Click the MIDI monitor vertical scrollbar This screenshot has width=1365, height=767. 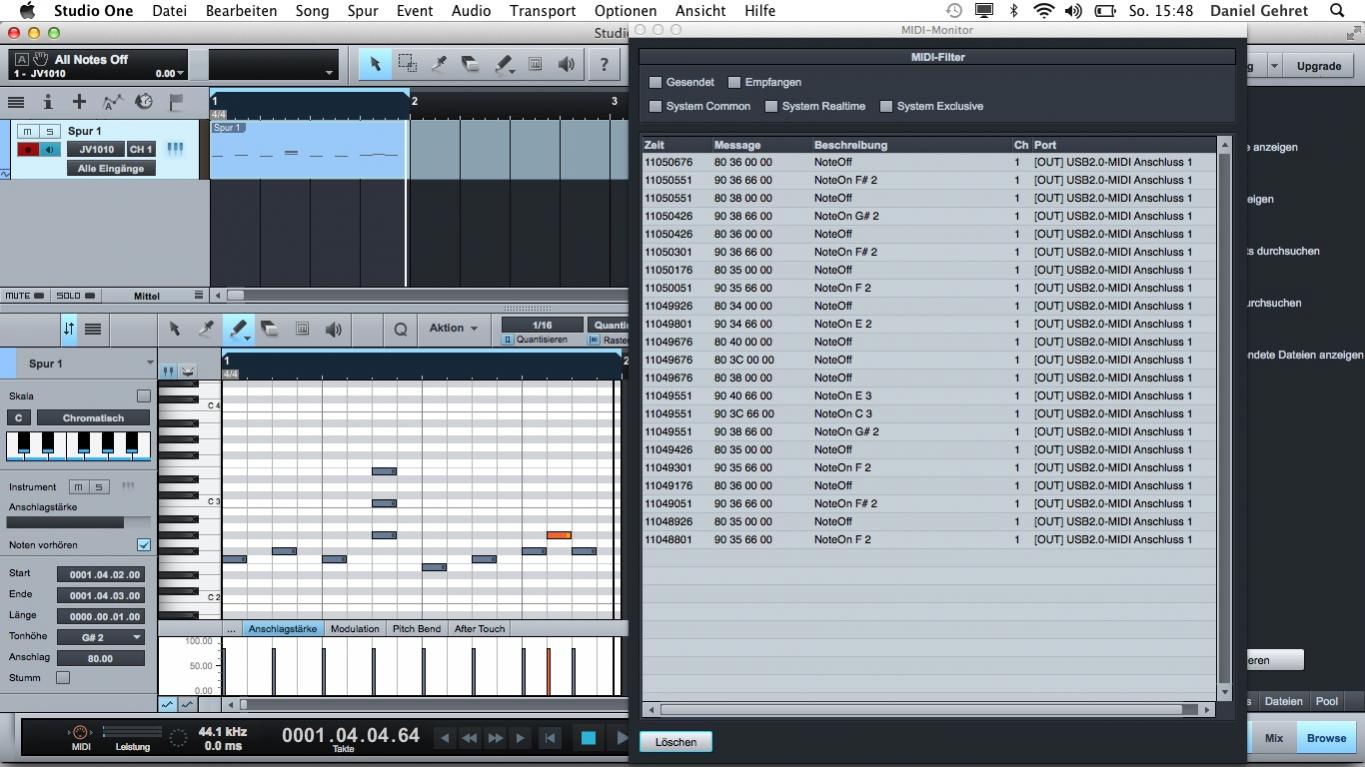pyautogui.click(x=1224, y=420)
